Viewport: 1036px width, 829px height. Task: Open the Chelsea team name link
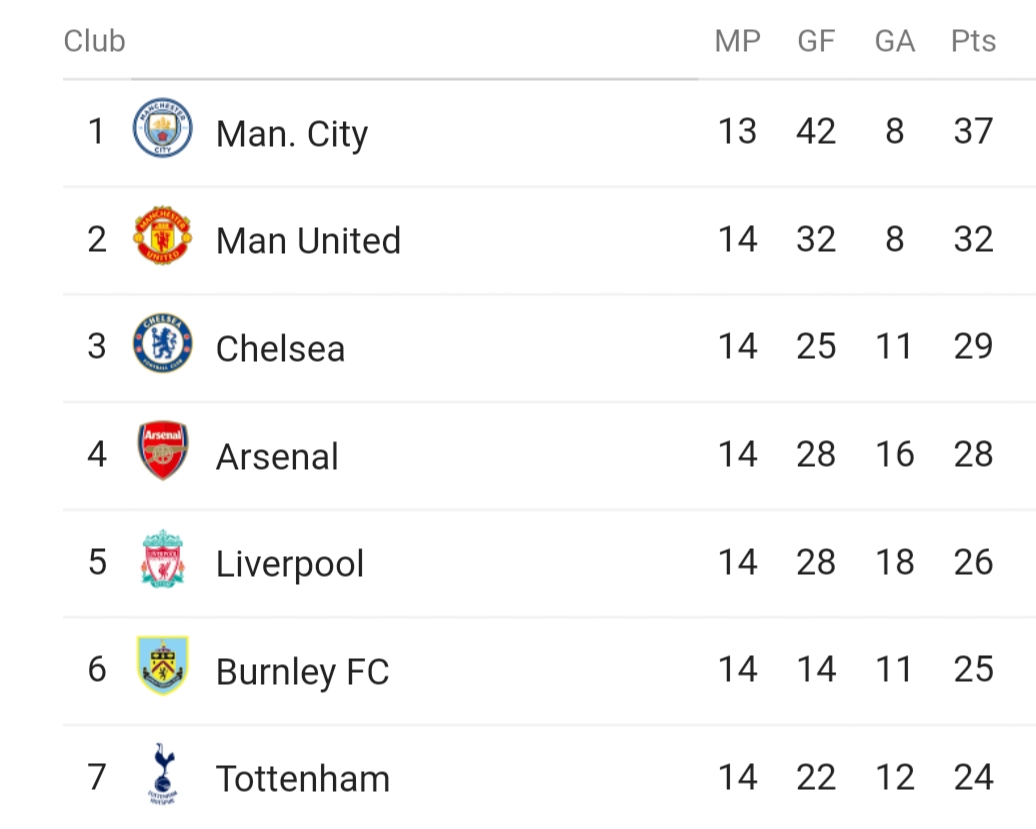(280, 349)
